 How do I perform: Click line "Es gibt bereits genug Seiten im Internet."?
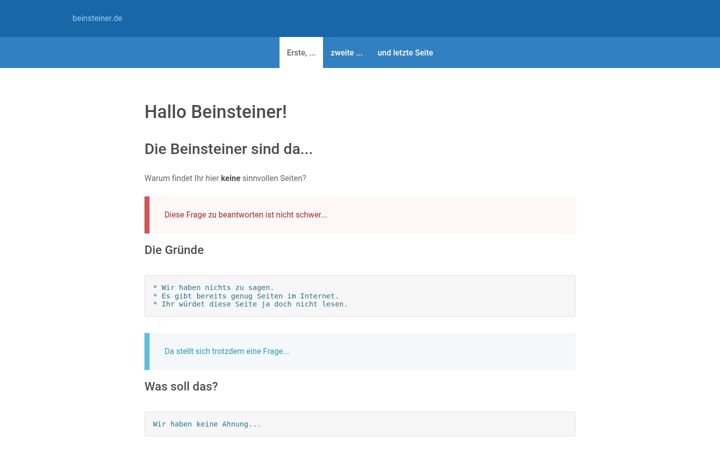click(x=246, y=296)
